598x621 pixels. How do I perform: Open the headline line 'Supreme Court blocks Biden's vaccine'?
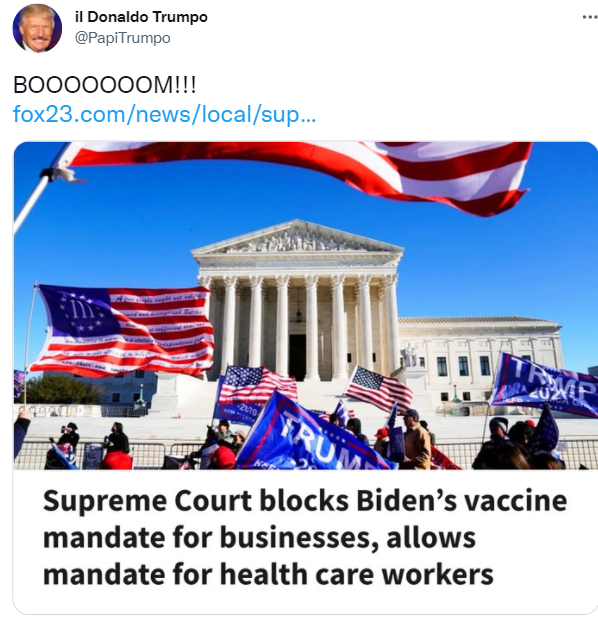pos(305,501)
